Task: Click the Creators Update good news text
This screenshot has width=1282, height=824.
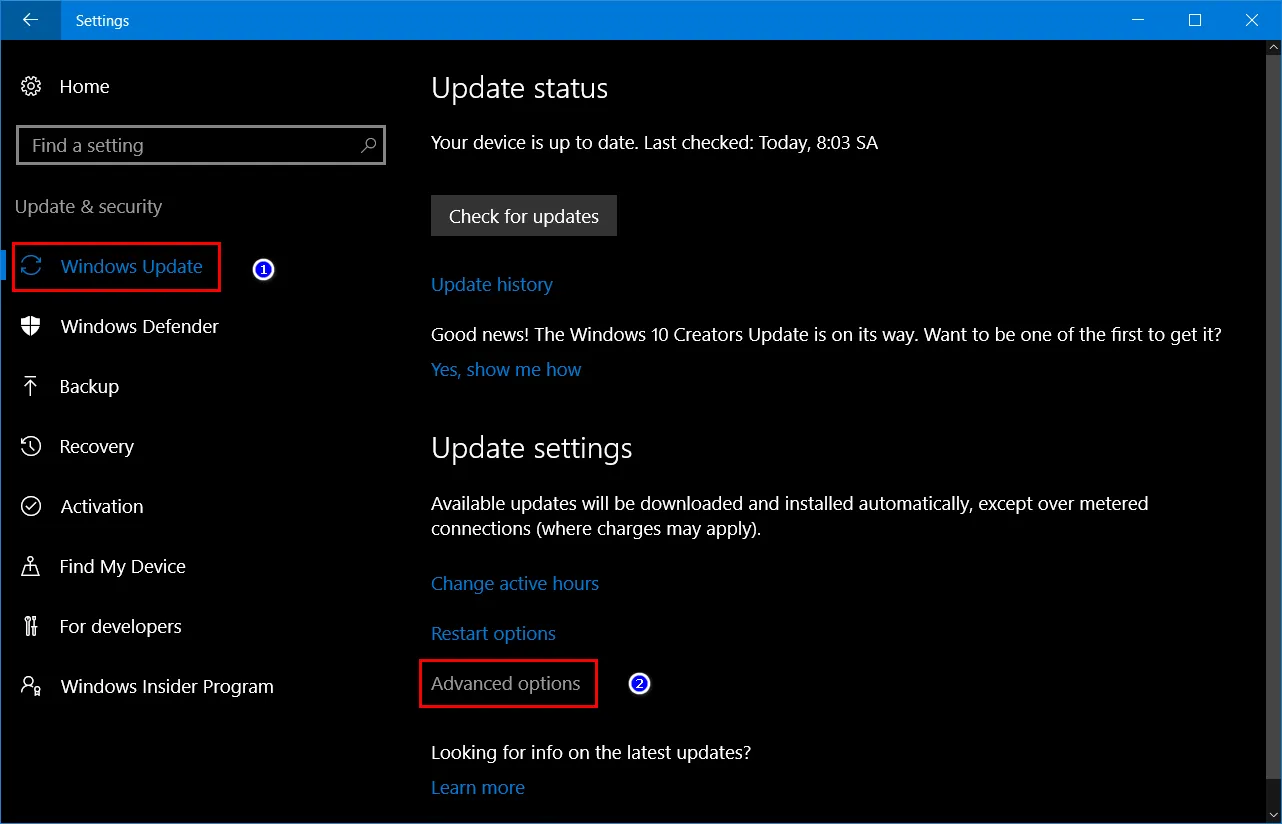Action: (x=826, y=334)
